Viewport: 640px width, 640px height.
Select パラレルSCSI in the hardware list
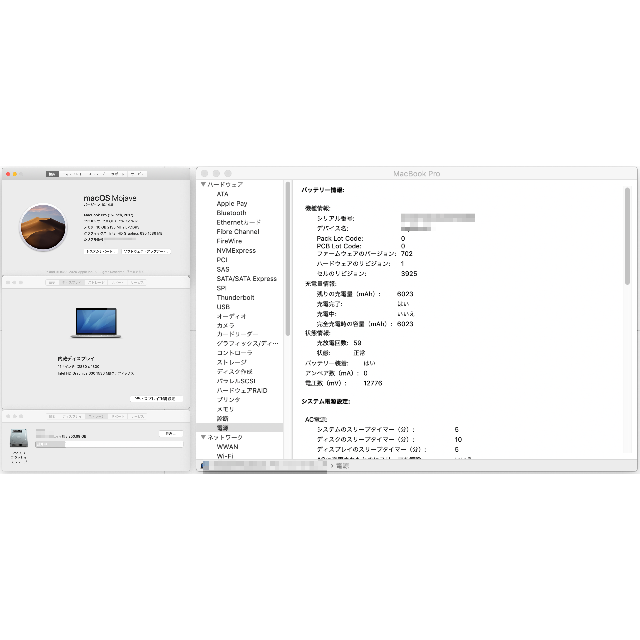tap(236, 381)
